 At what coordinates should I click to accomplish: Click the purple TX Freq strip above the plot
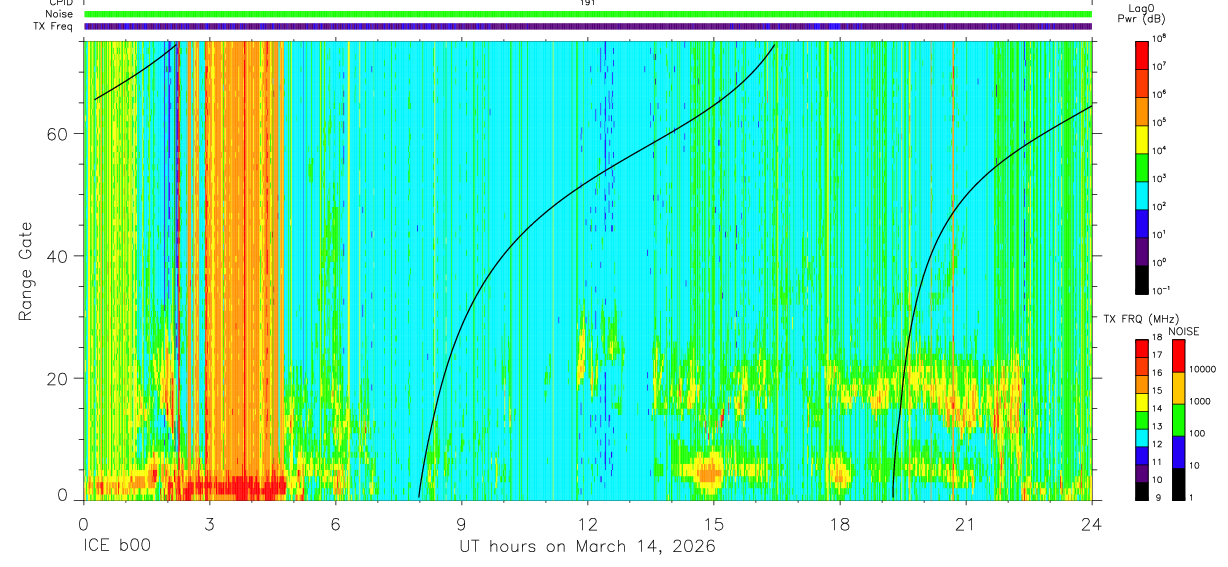[588, 26]
